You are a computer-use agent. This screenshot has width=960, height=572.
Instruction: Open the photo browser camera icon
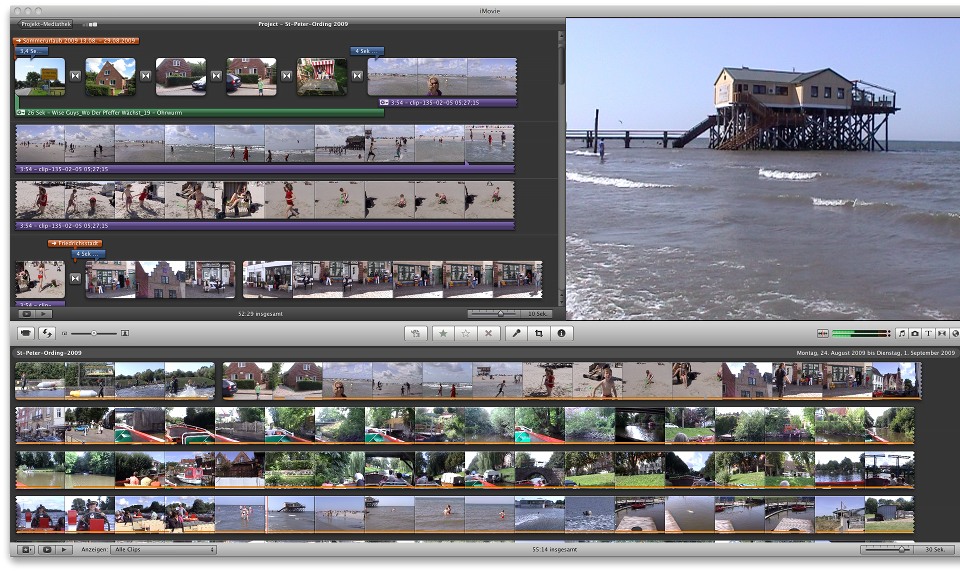point(915,333)
